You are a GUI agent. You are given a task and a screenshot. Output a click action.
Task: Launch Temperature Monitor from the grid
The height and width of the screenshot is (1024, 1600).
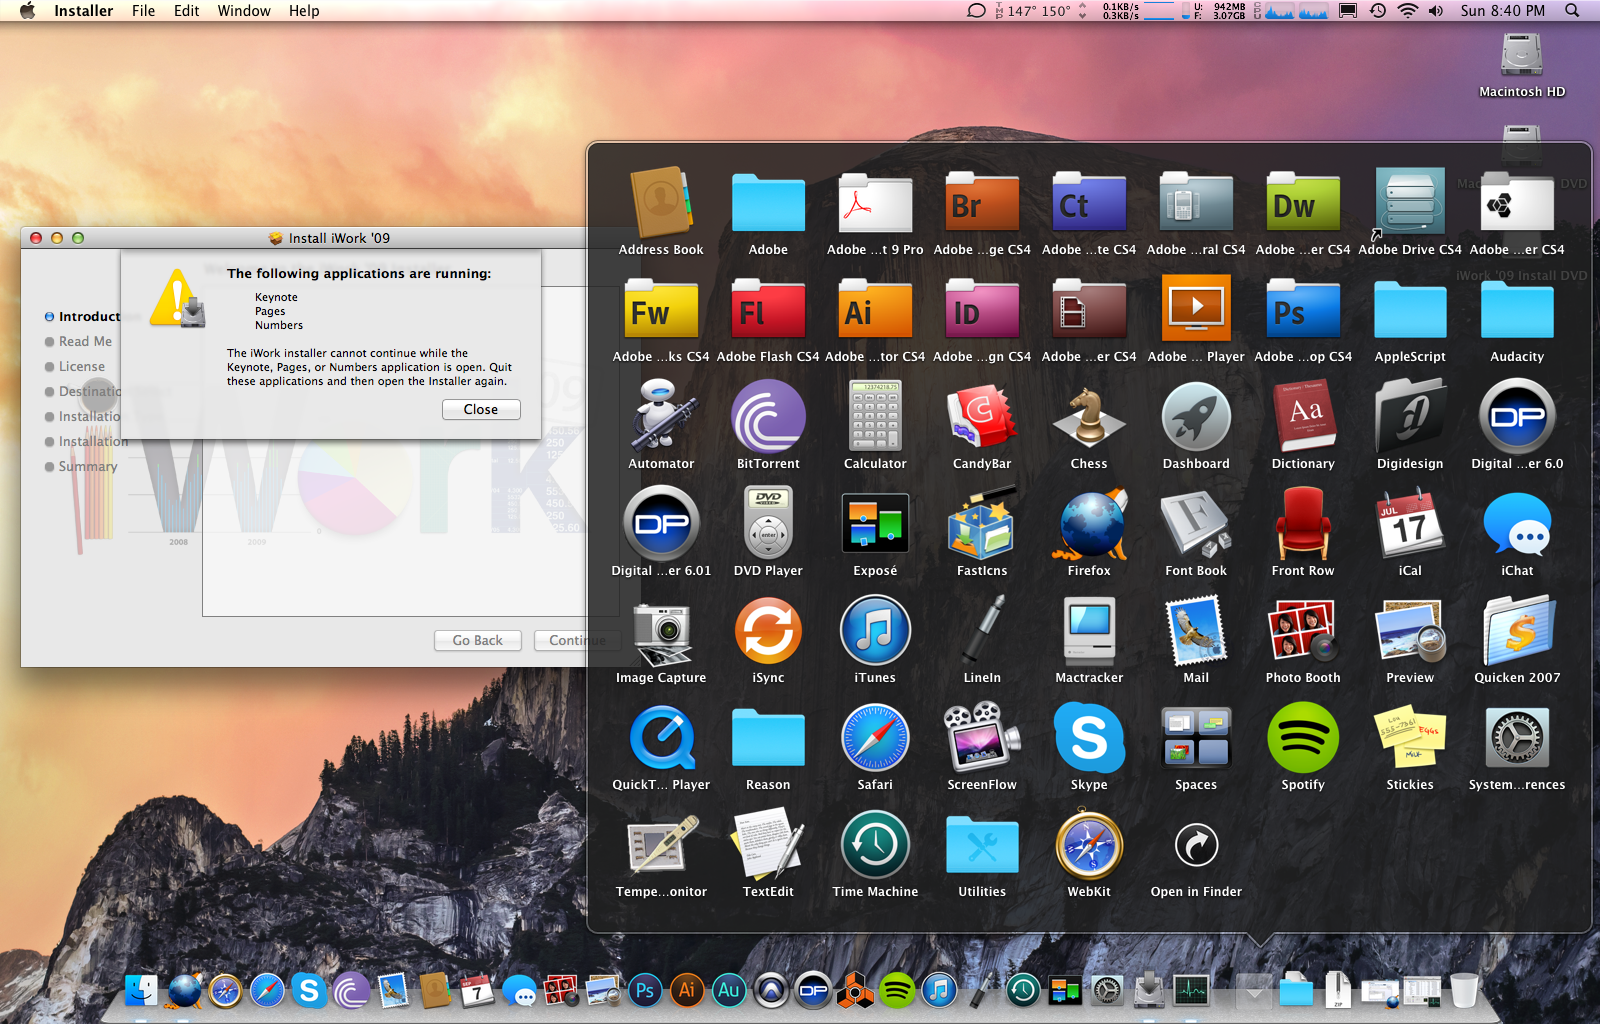pos(661,845)
